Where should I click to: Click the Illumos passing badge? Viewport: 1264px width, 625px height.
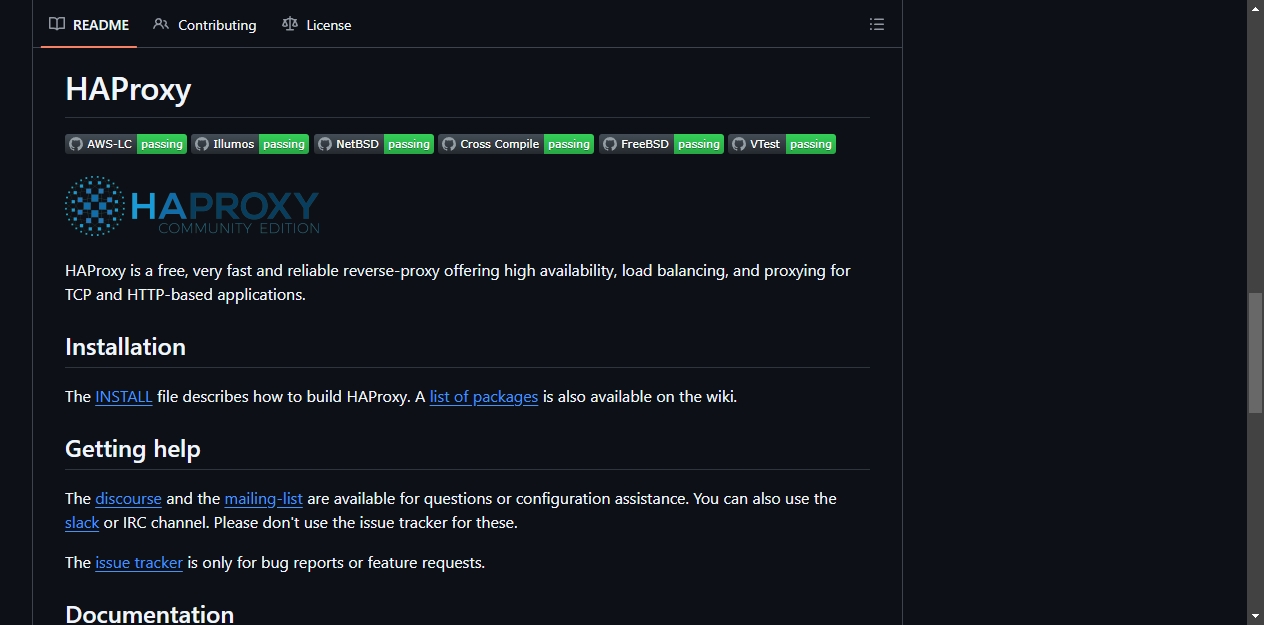250,144
